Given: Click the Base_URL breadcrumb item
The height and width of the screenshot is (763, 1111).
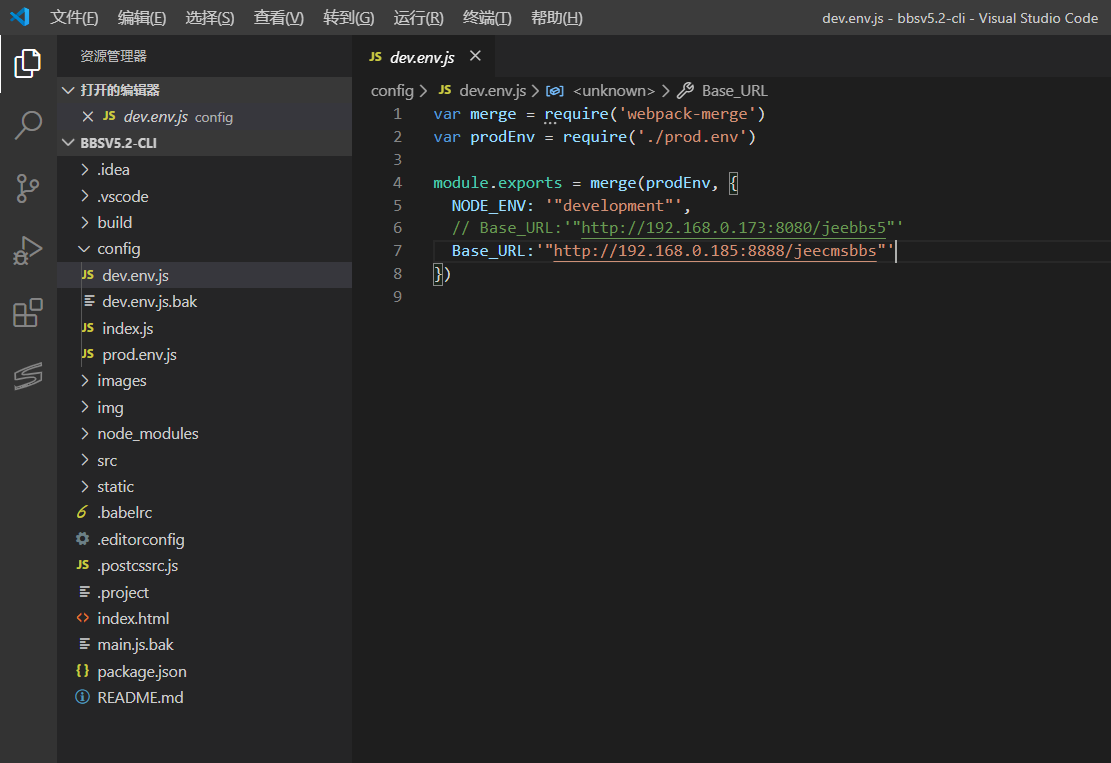Looking at the screenshot, I should [x=734, y=90].
